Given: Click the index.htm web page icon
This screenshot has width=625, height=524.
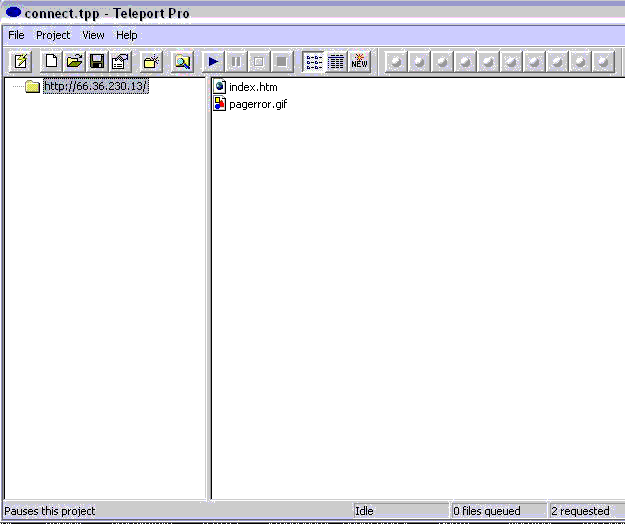Looking at the screenshot, I should tap(220, 86).
